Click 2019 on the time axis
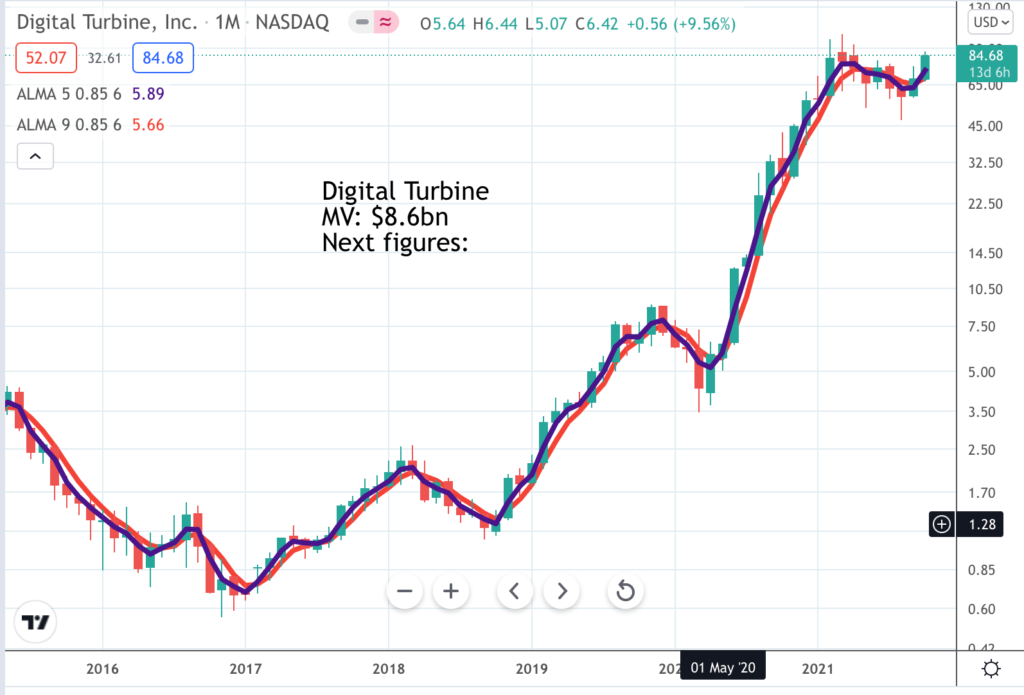Image resolution: width=1024 pixels, height=695 pixels. coord(532,669)
